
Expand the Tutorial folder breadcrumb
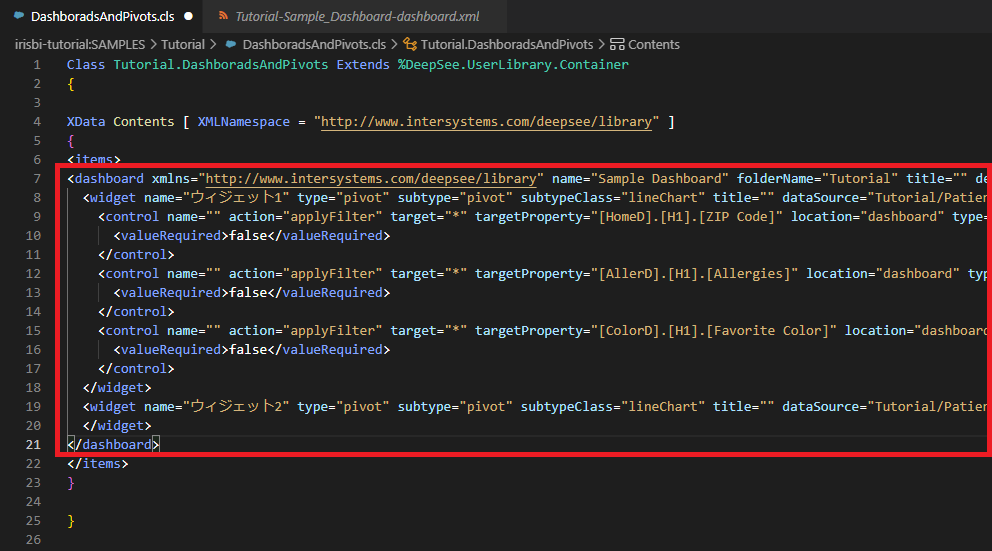pos(183,45)
